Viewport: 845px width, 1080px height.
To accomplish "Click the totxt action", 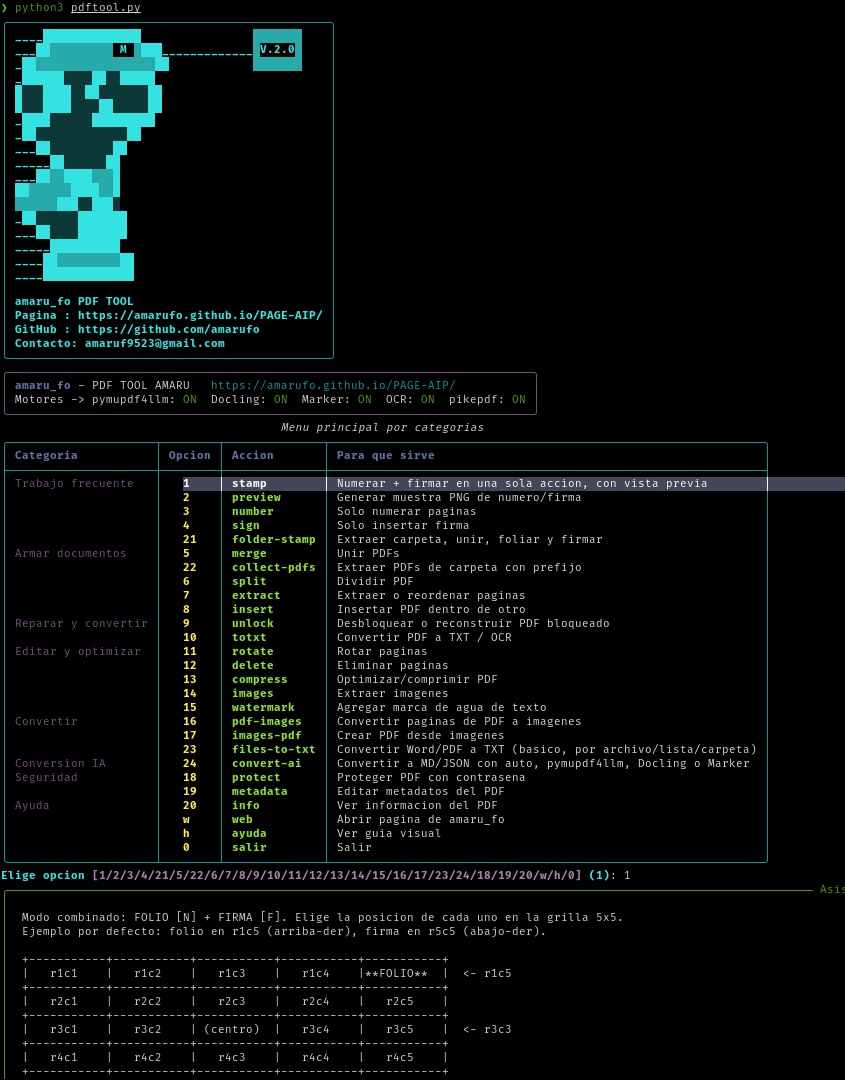I will pos(249,637).
